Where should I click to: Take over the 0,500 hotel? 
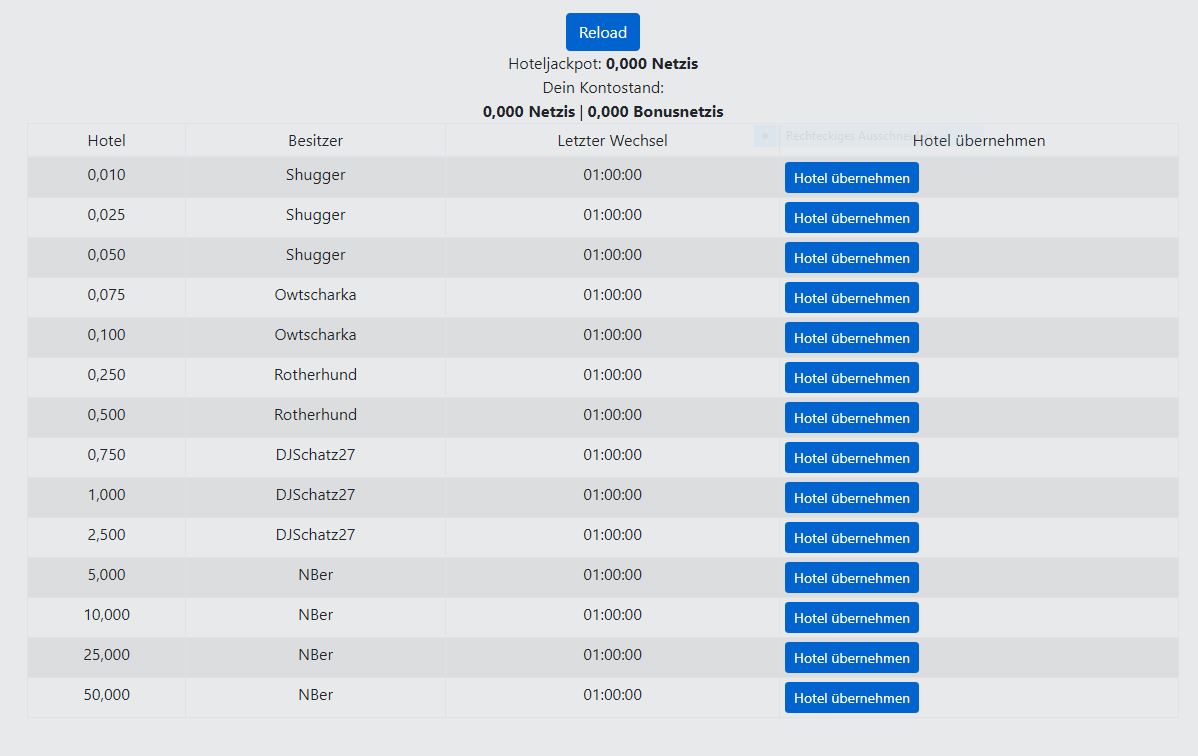click(851, 417)
